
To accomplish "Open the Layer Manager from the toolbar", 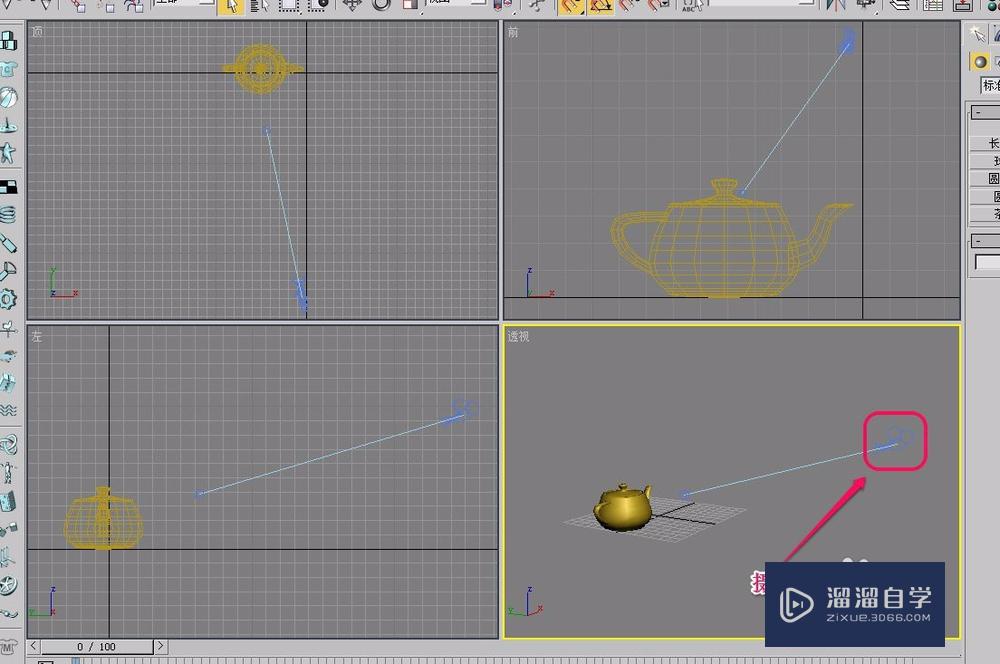I will coord(900,6).
